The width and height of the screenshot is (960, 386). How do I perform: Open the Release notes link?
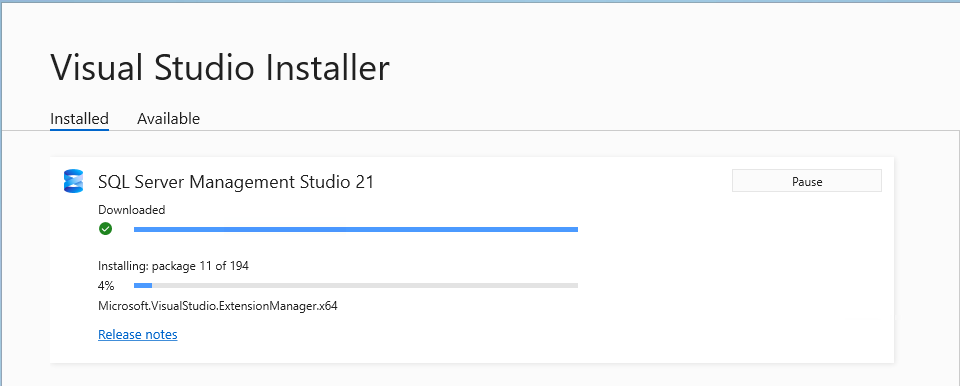coord(138,335)
